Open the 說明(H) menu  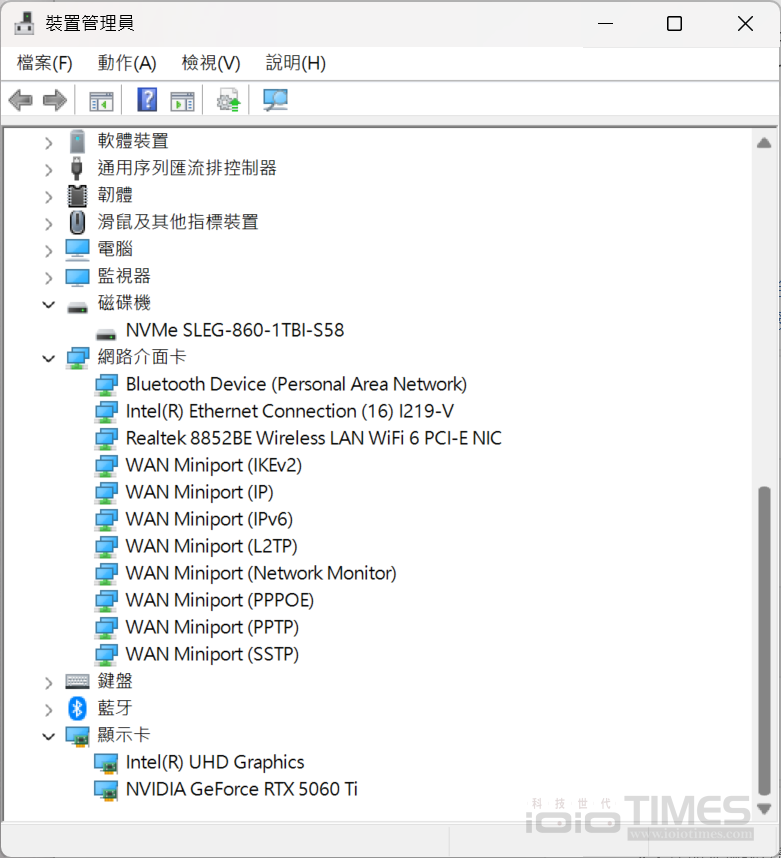[296, 63]
